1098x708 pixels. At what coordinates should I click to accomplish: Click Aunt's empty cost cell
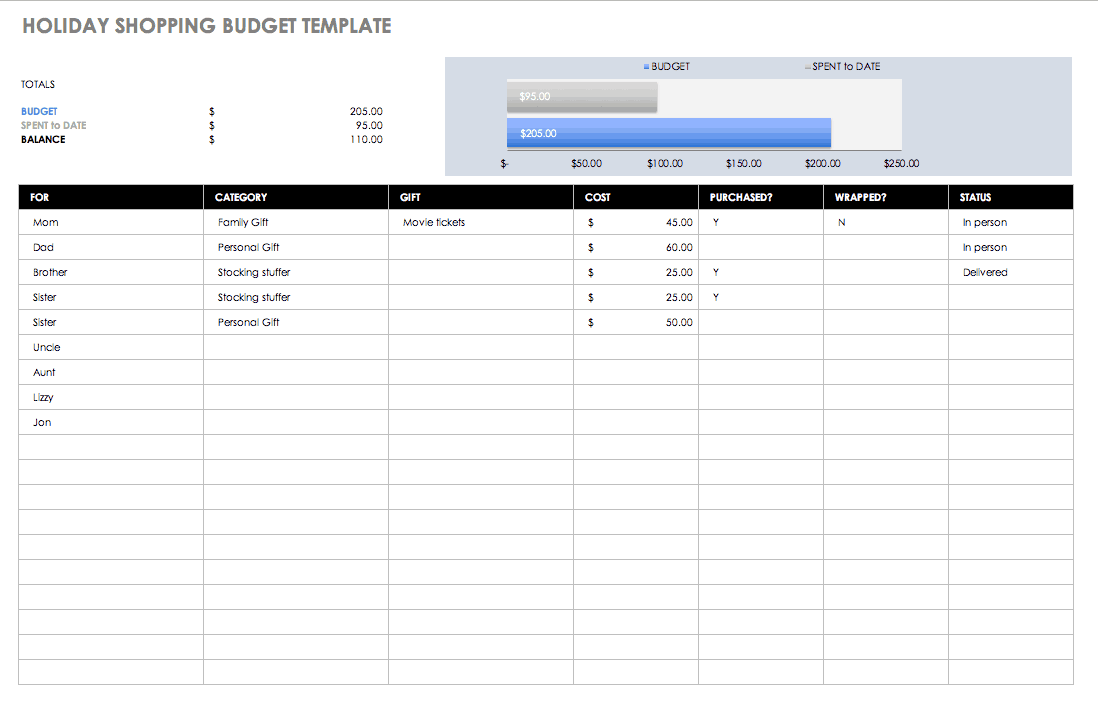pos(636,373)
